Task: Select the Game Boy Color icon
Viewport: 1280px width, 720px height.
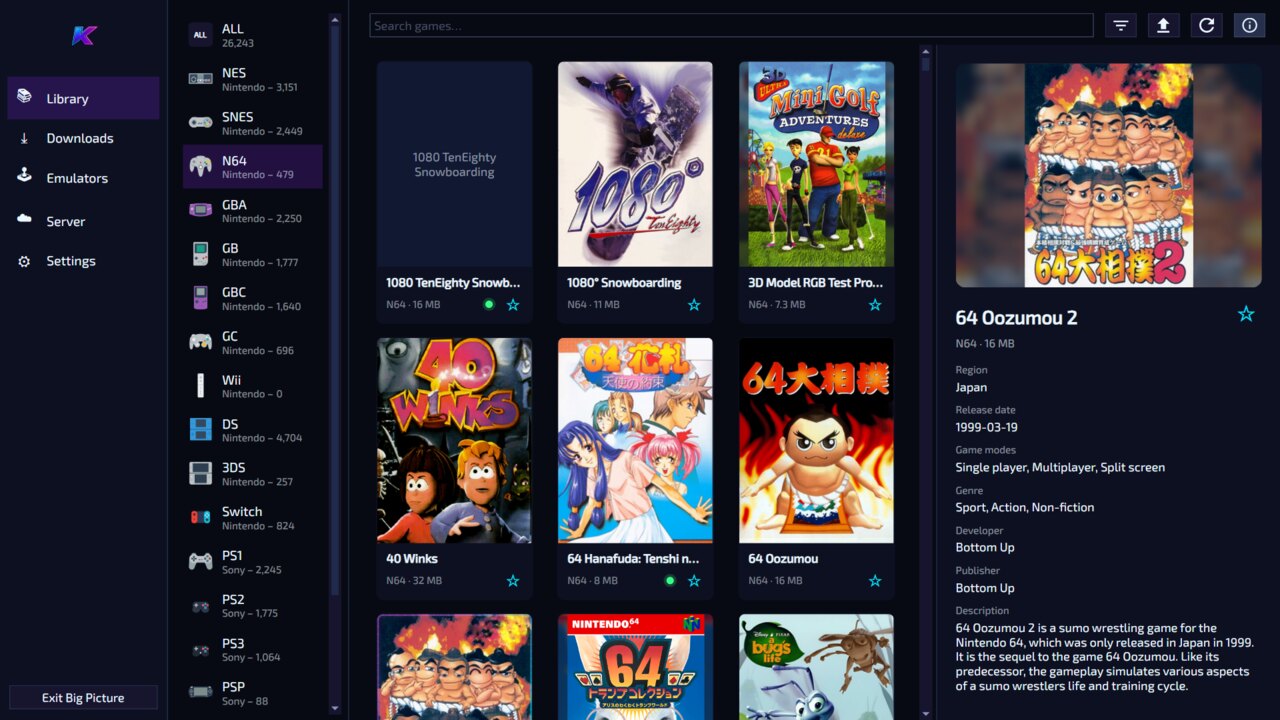Action: (201, 298)
